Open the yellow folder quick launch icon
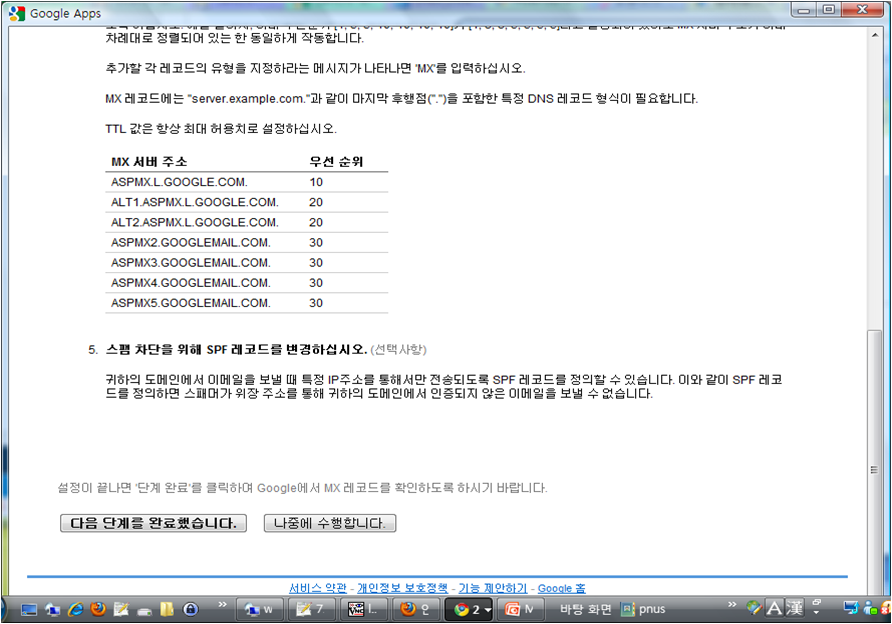The image size is (892, 624). [x=167, y=610]
